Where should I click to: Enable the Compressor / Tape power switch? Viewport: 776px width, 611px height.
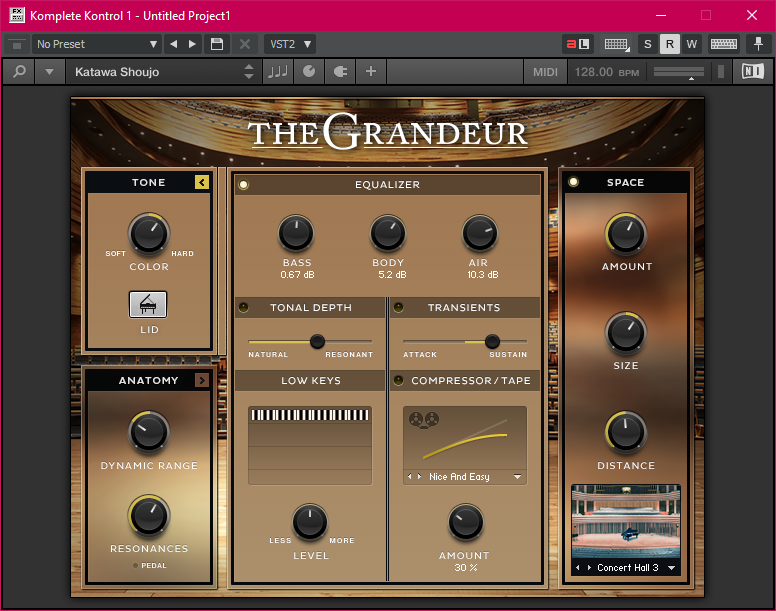pyautogui.click(x=398, y=380)
